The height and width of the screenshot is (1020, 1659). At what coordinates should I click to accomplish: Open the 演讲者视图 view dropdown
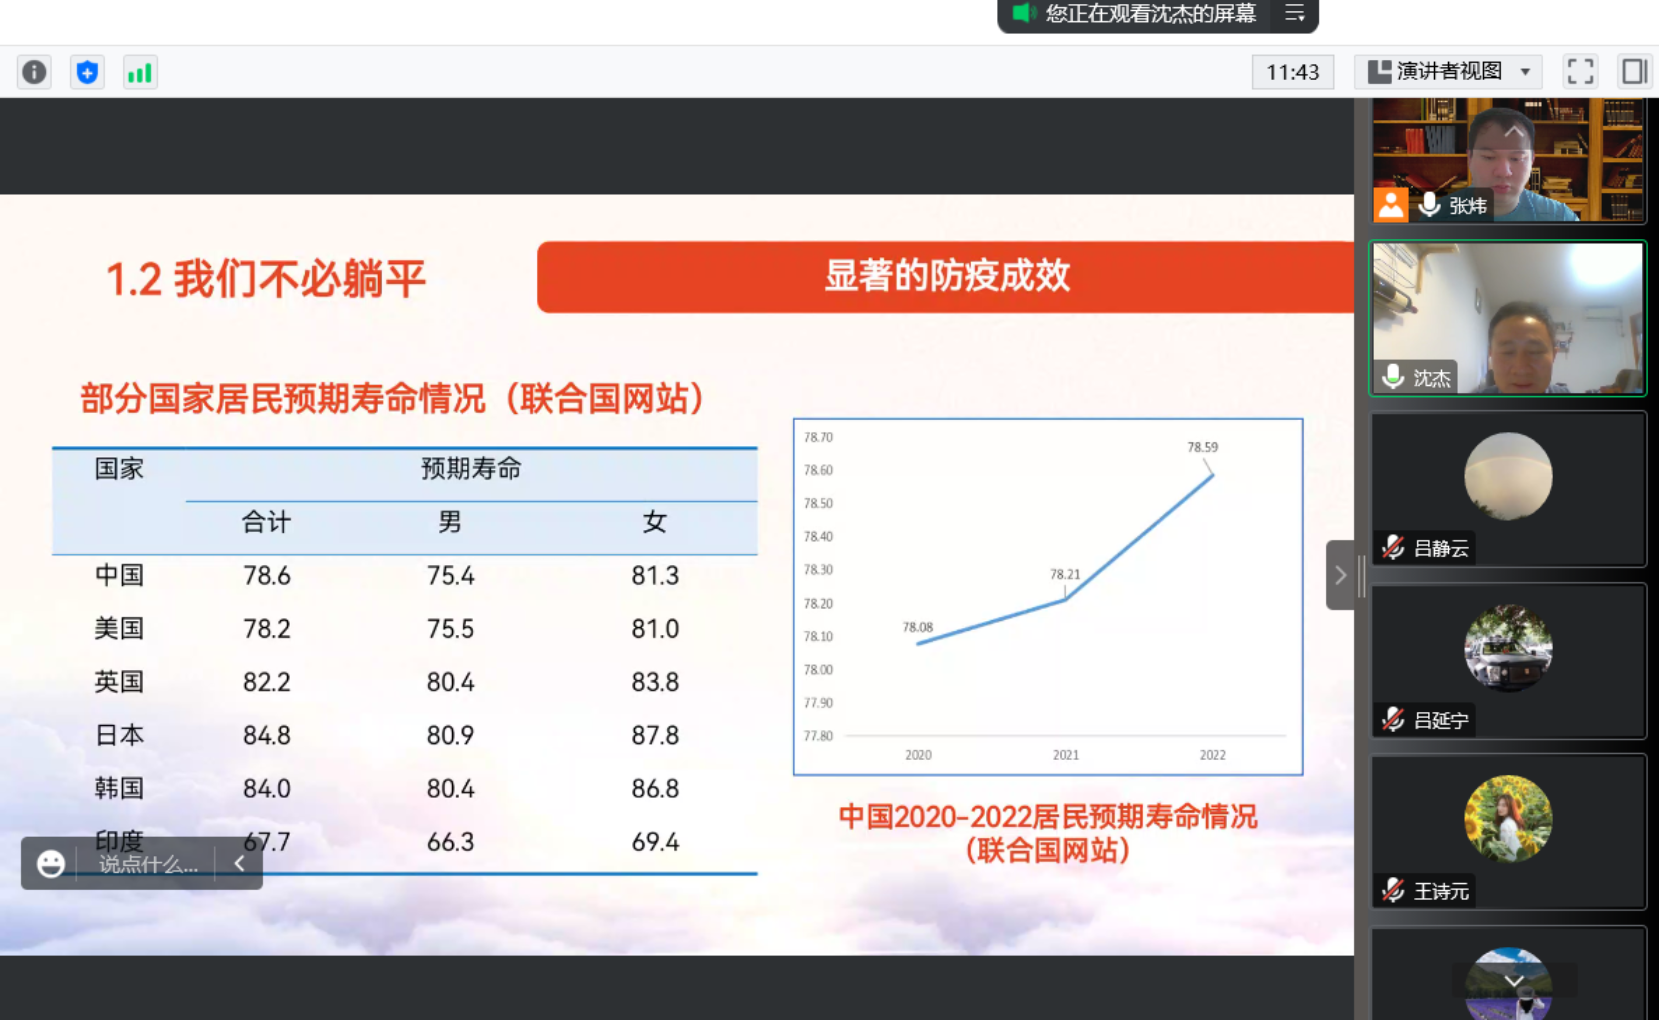(x=1448, y=71)
